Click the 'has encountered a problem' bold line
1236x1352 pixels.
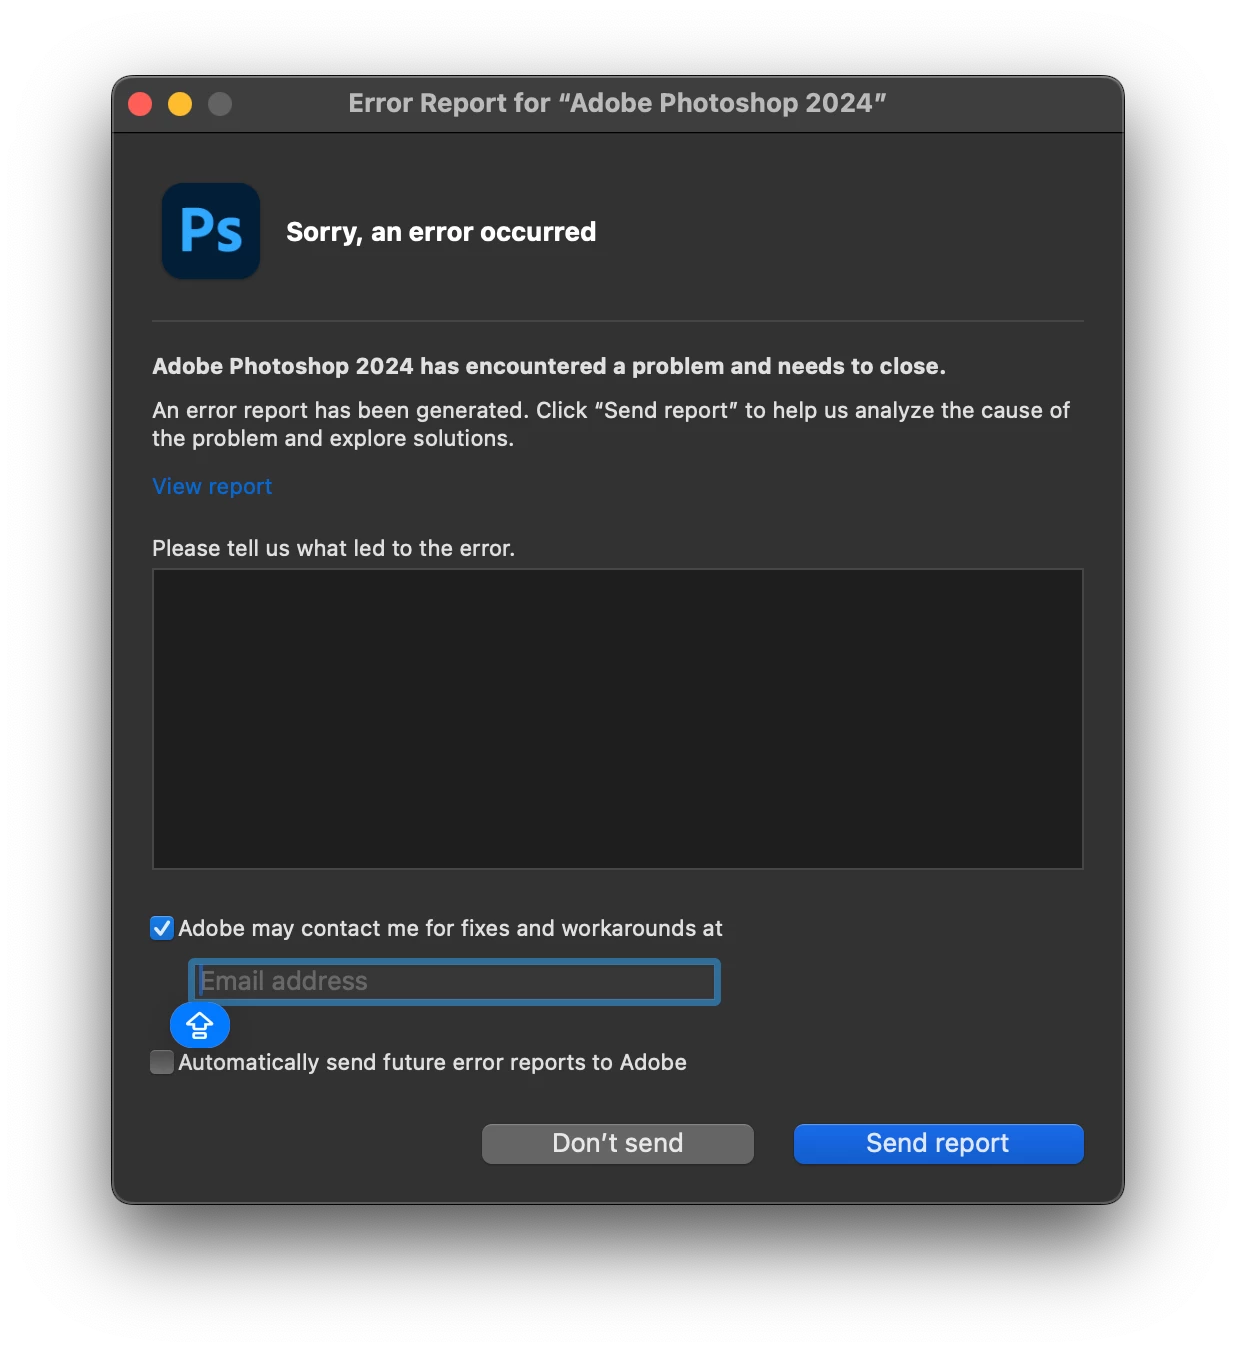549,366
